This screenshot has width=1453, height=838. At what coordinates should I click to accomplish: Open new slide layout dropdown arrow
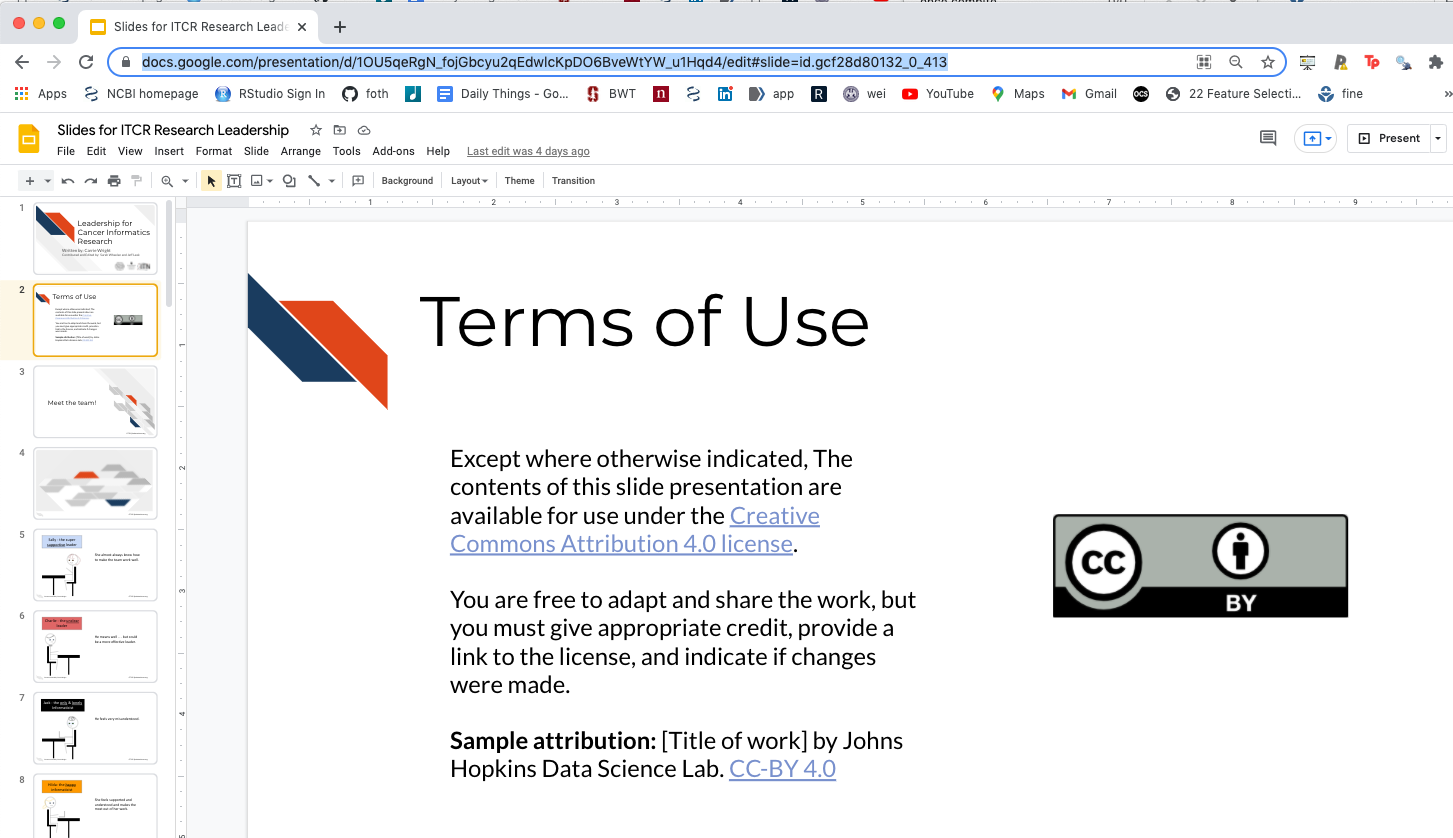click(48, 181)
